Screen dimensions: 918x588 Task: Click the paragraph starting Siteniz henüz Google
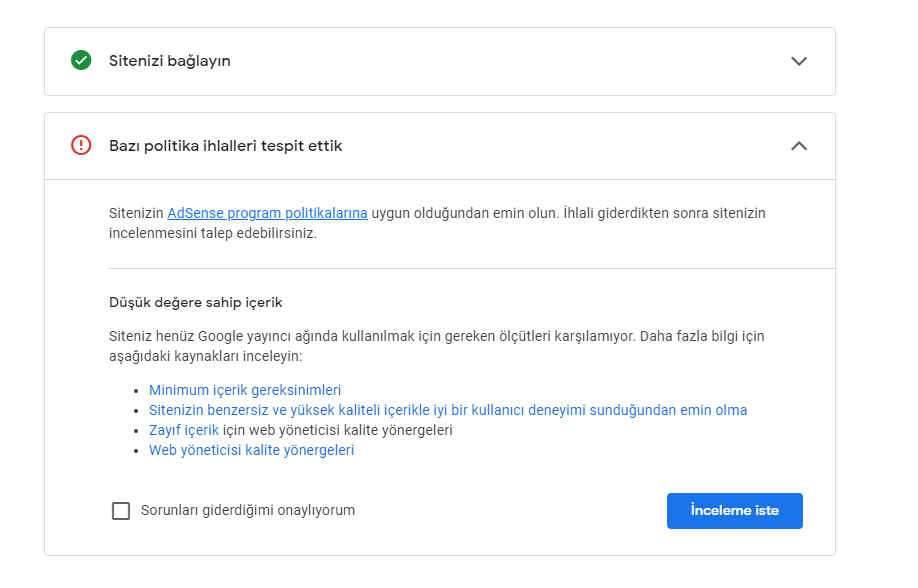tap(437, 346)
